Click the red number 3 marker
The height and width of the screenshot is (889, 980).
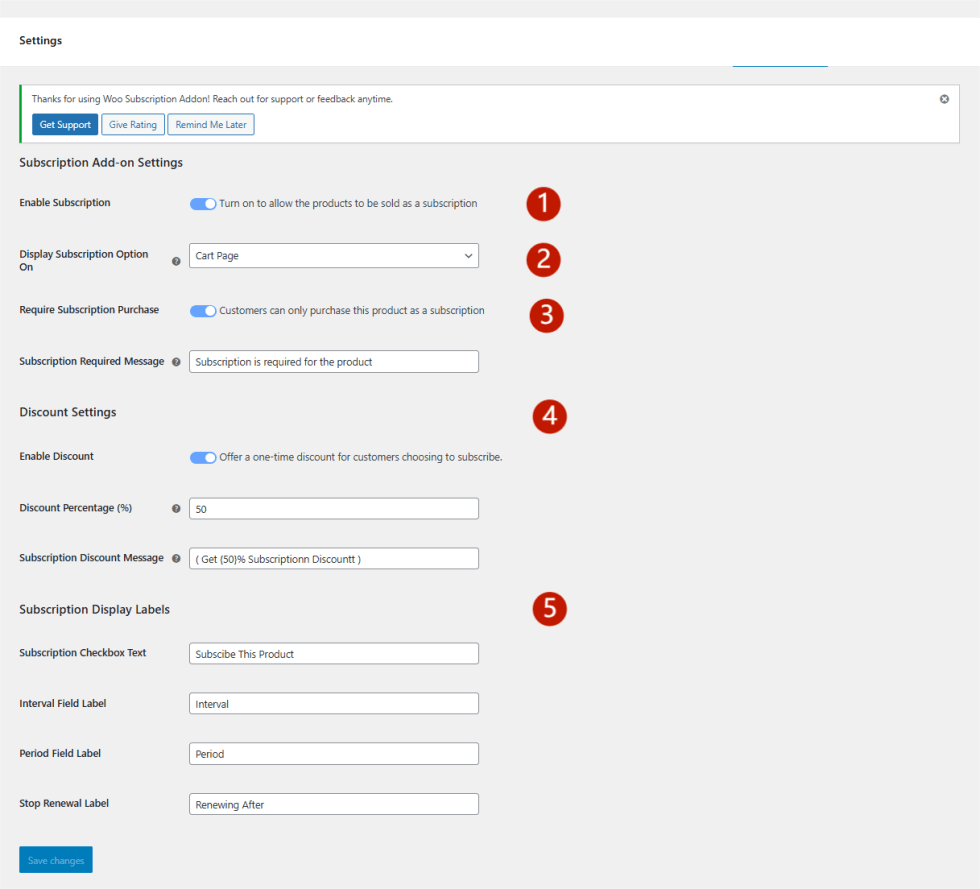(x=546, y=315)
